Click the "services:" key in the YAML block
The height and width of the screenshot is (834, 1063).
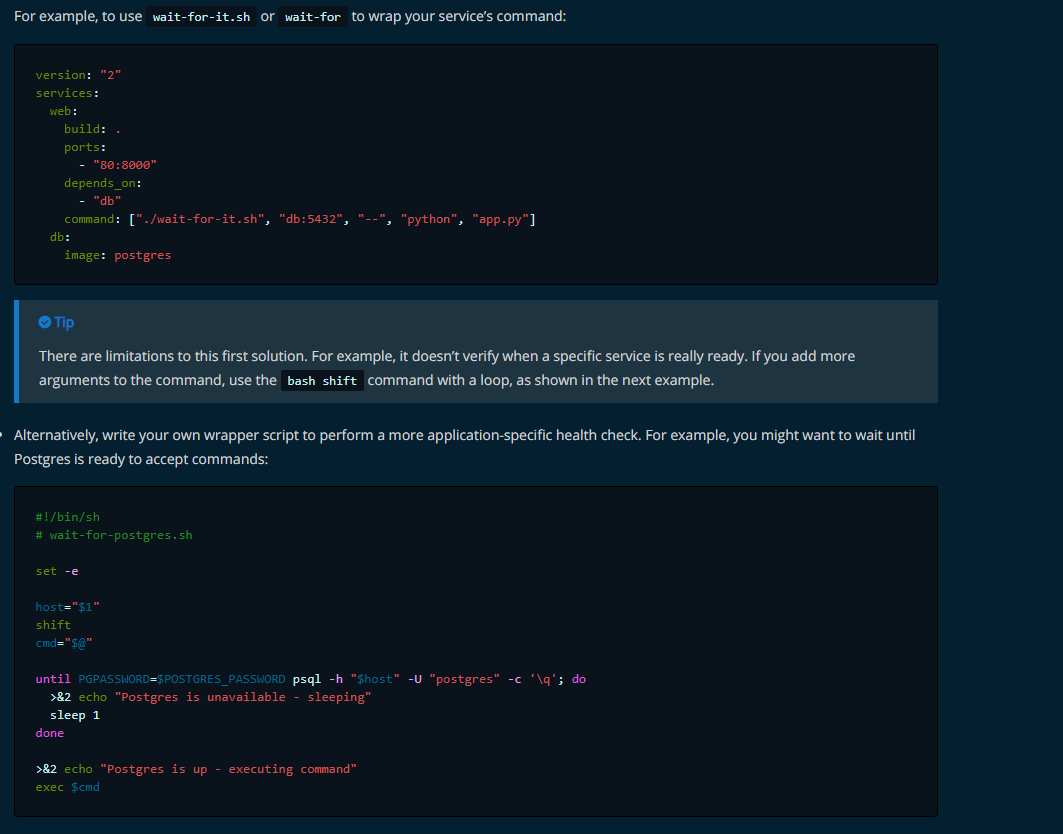(x=68, y=93)
